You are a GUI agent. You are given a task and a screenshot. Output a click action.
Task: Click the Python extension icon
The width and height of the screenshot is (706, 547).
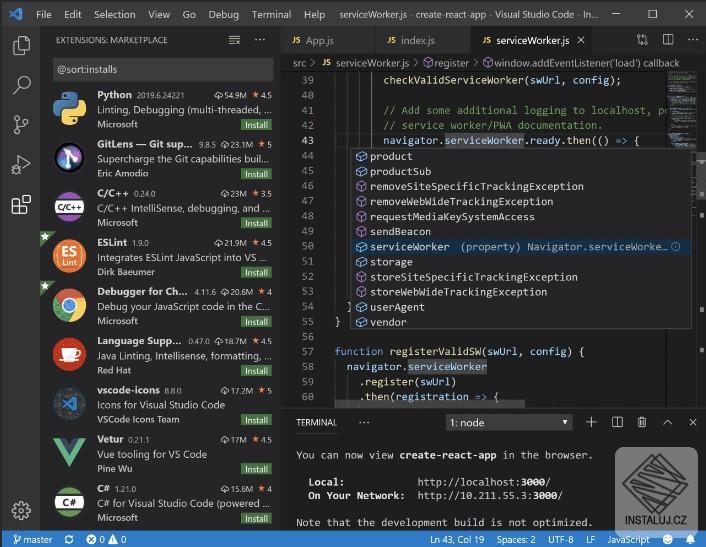69,108
